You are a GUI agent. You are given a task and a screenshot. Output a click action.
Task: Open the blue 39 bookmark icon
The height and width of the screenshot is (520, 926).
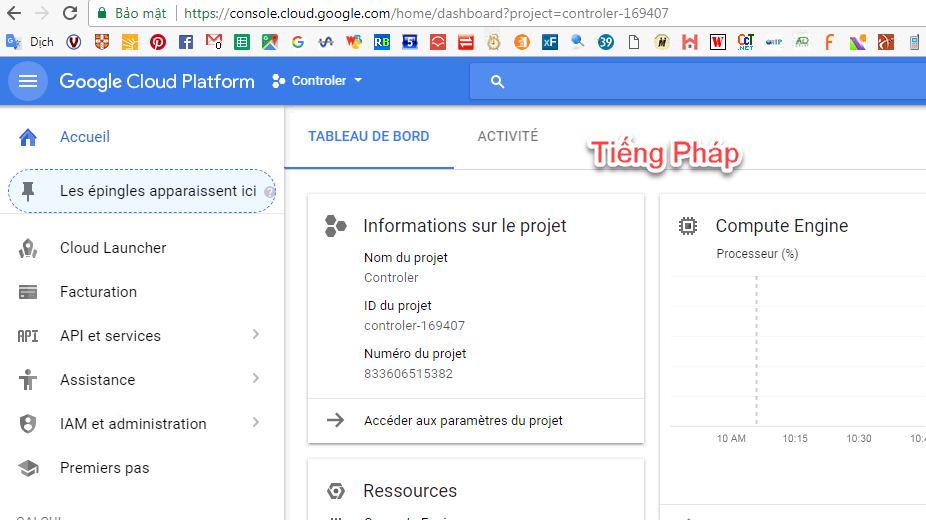pyautogui.click(x=606, y=42)
